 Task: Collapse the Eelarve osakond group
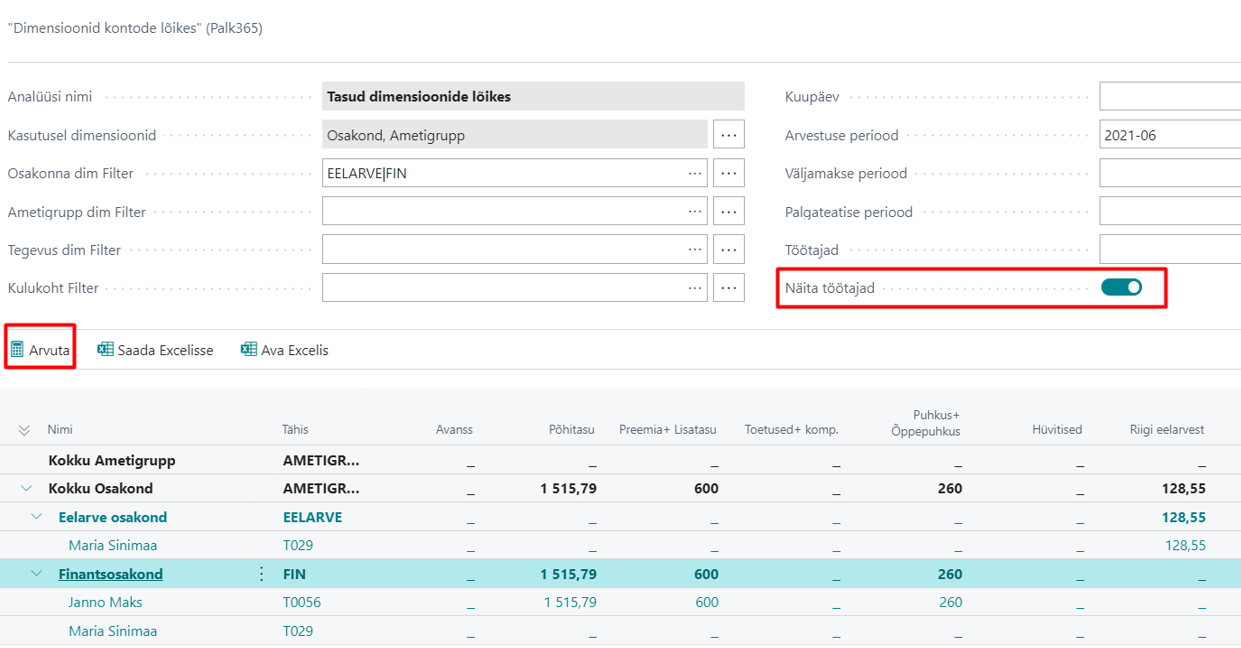click(37, 517)
